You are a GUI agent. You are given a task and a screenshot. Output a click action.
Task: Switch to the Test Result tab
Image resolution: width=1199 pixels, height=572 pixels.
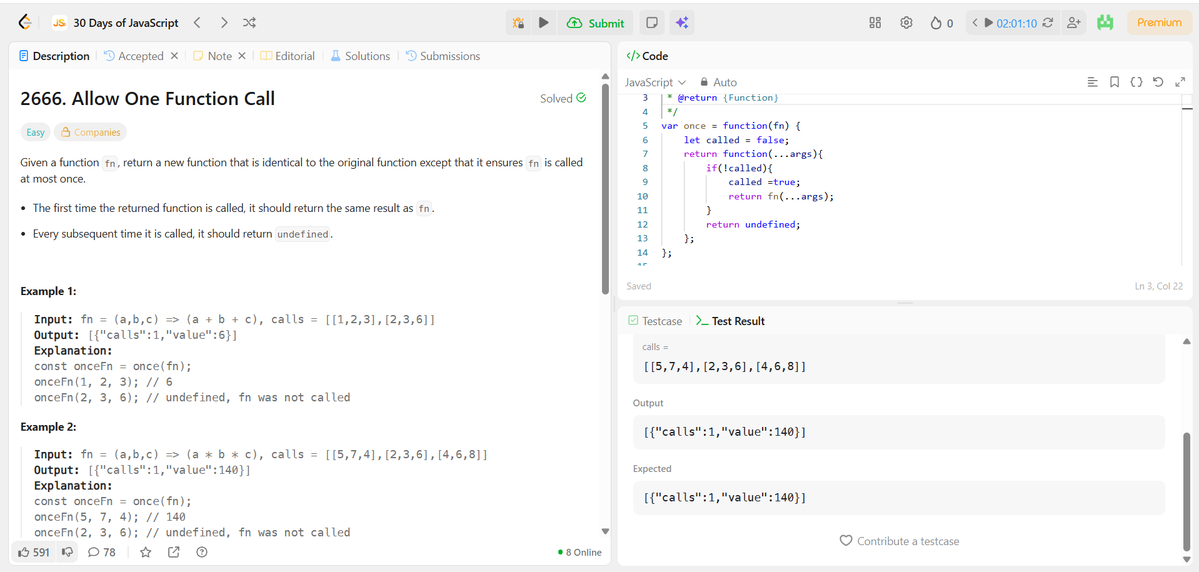(730, 321)
